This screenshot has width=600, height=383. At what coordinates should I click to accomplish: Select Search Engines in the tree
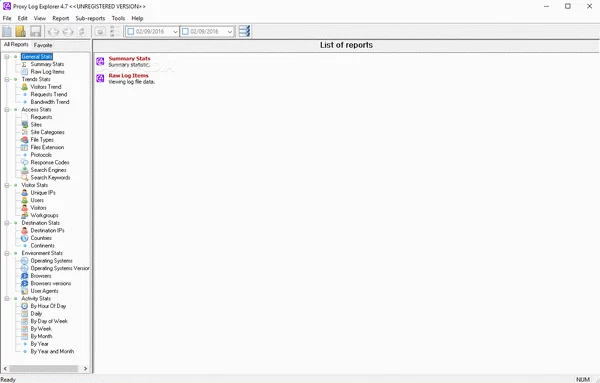[x=49, y=170]
